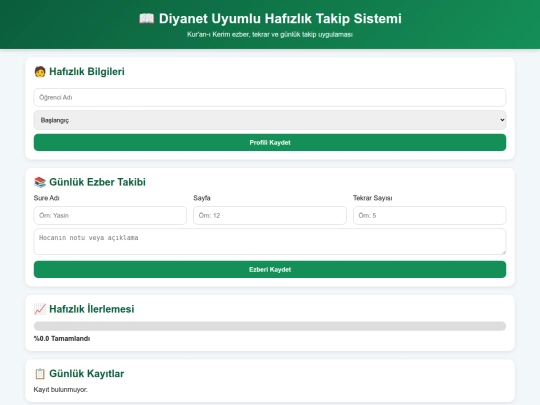Click the textarea resize handle
540x405 pixels.
(x=503, y=252)
